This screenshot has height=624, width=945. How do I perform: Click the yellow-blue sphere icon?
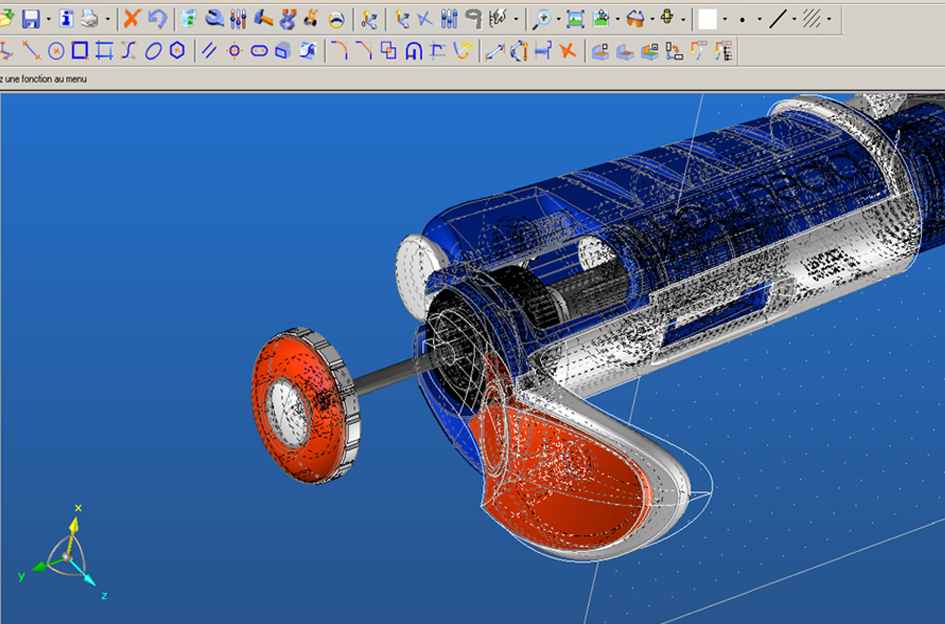point(336,19)
